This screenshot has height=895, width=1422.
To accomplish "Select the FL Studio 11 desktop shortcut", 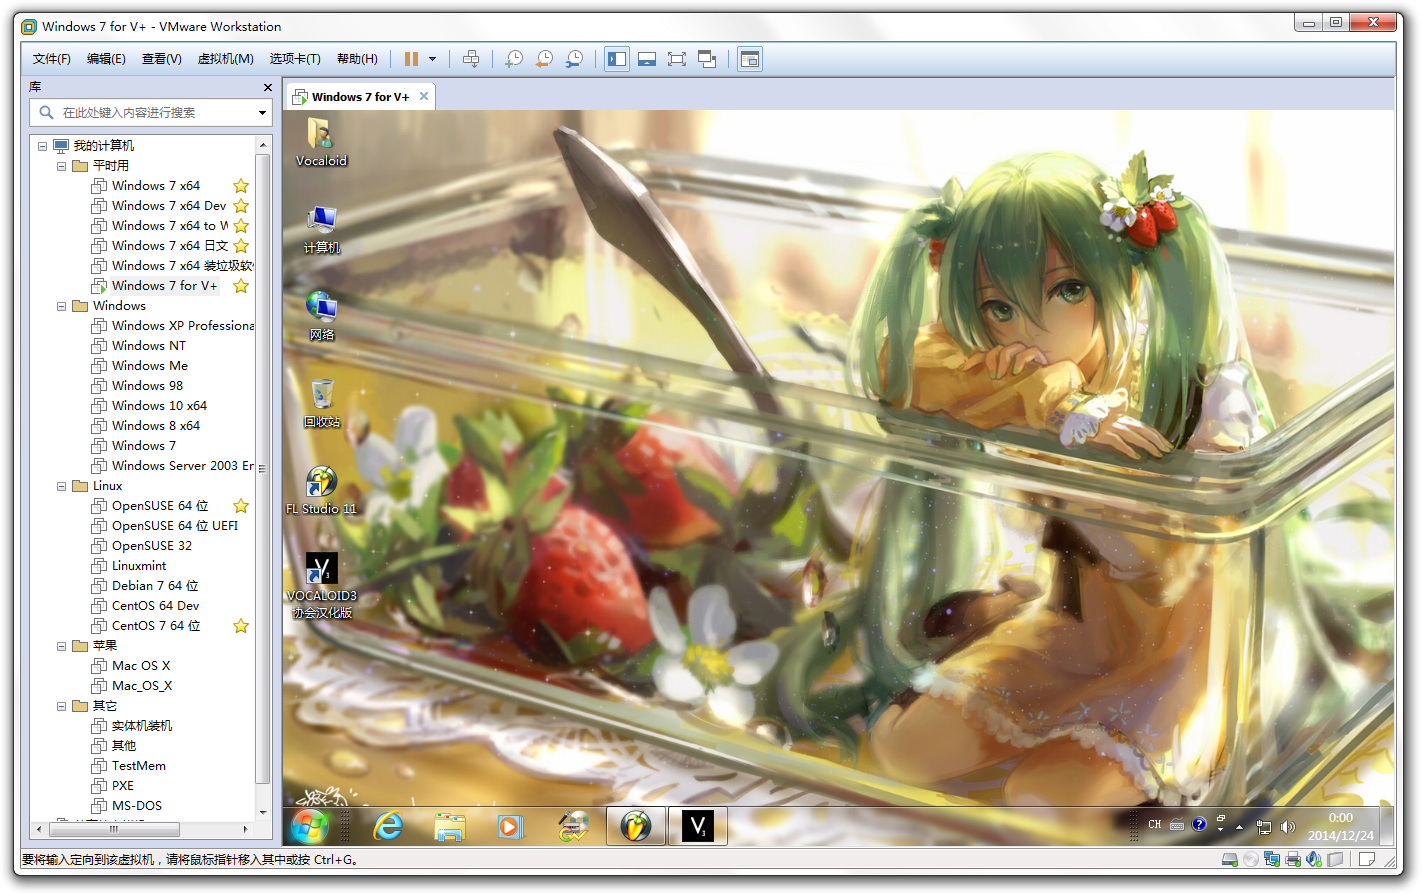I will (x=321, y=489).
